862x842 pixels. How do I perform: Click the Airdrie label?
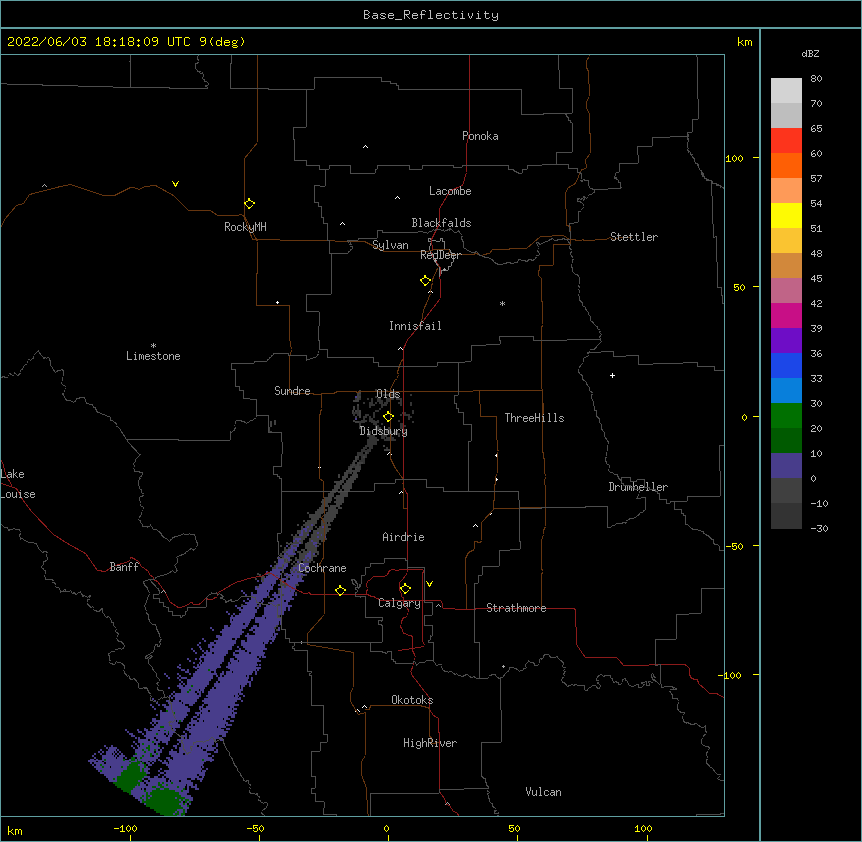403,537
